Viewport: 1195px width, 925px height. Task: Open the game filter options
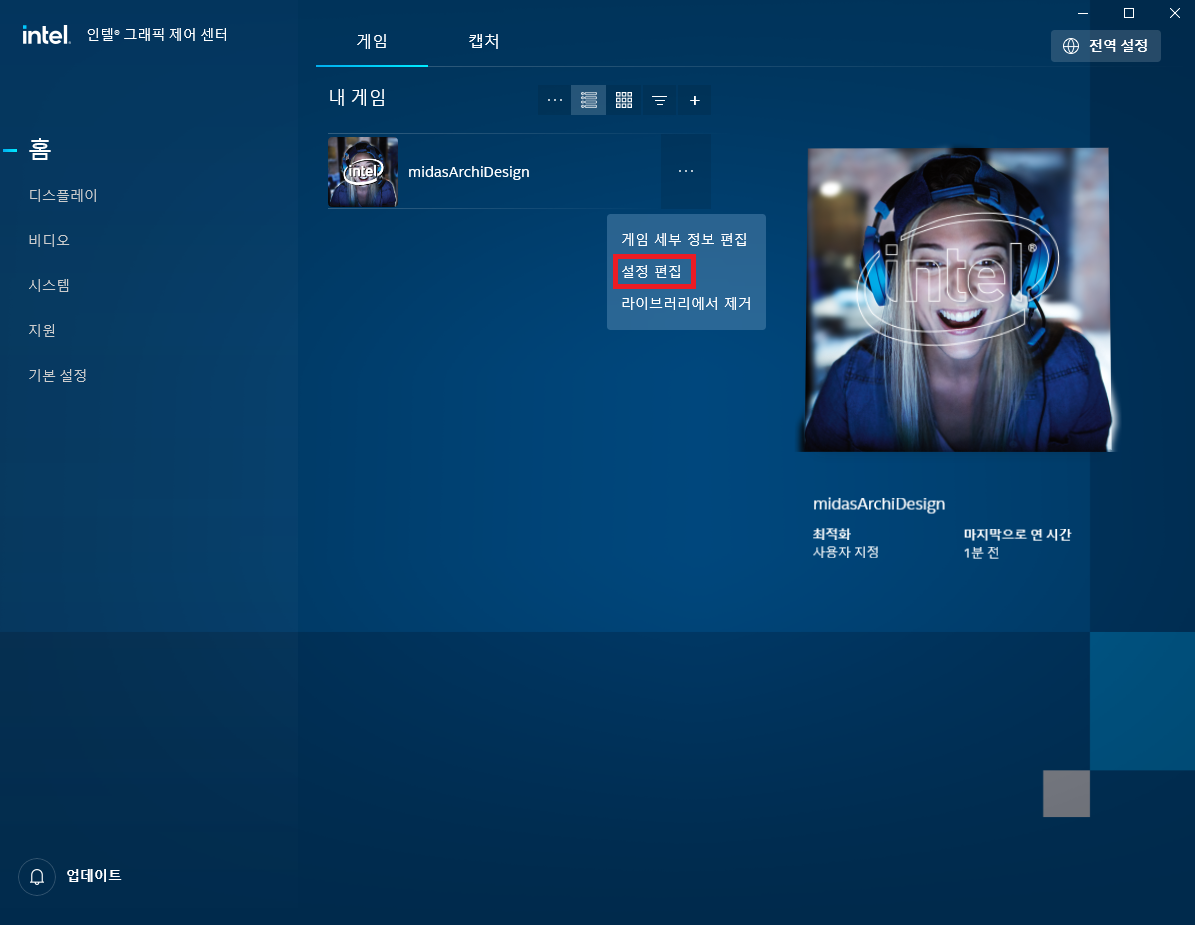tap(659, 100)
